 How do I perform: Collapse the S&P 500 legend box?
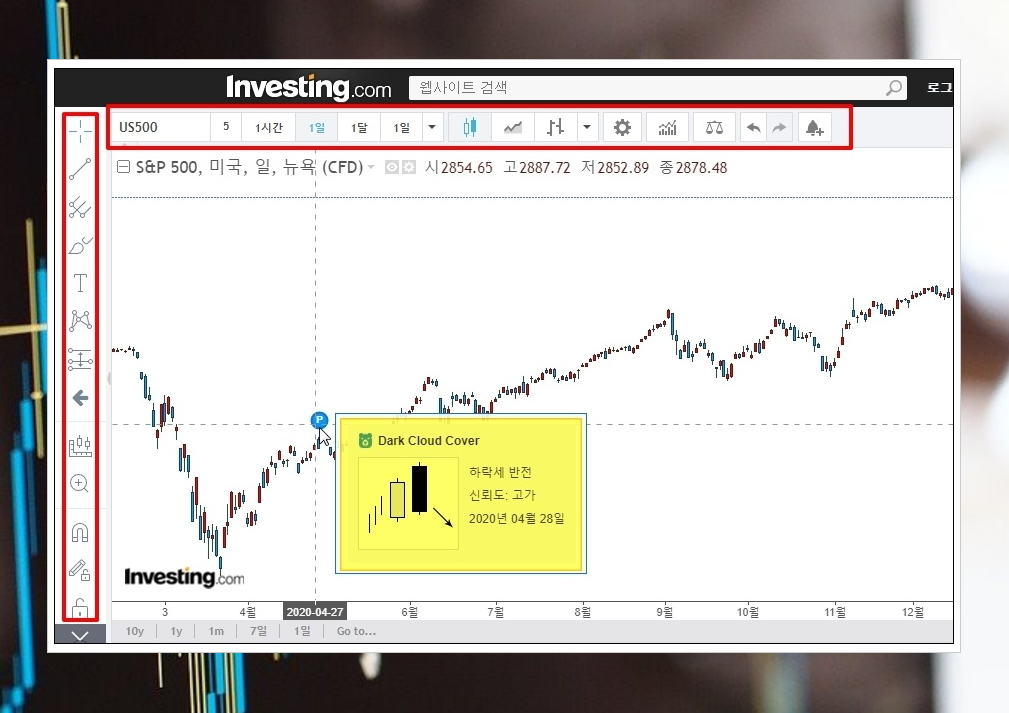click(124, 167)
